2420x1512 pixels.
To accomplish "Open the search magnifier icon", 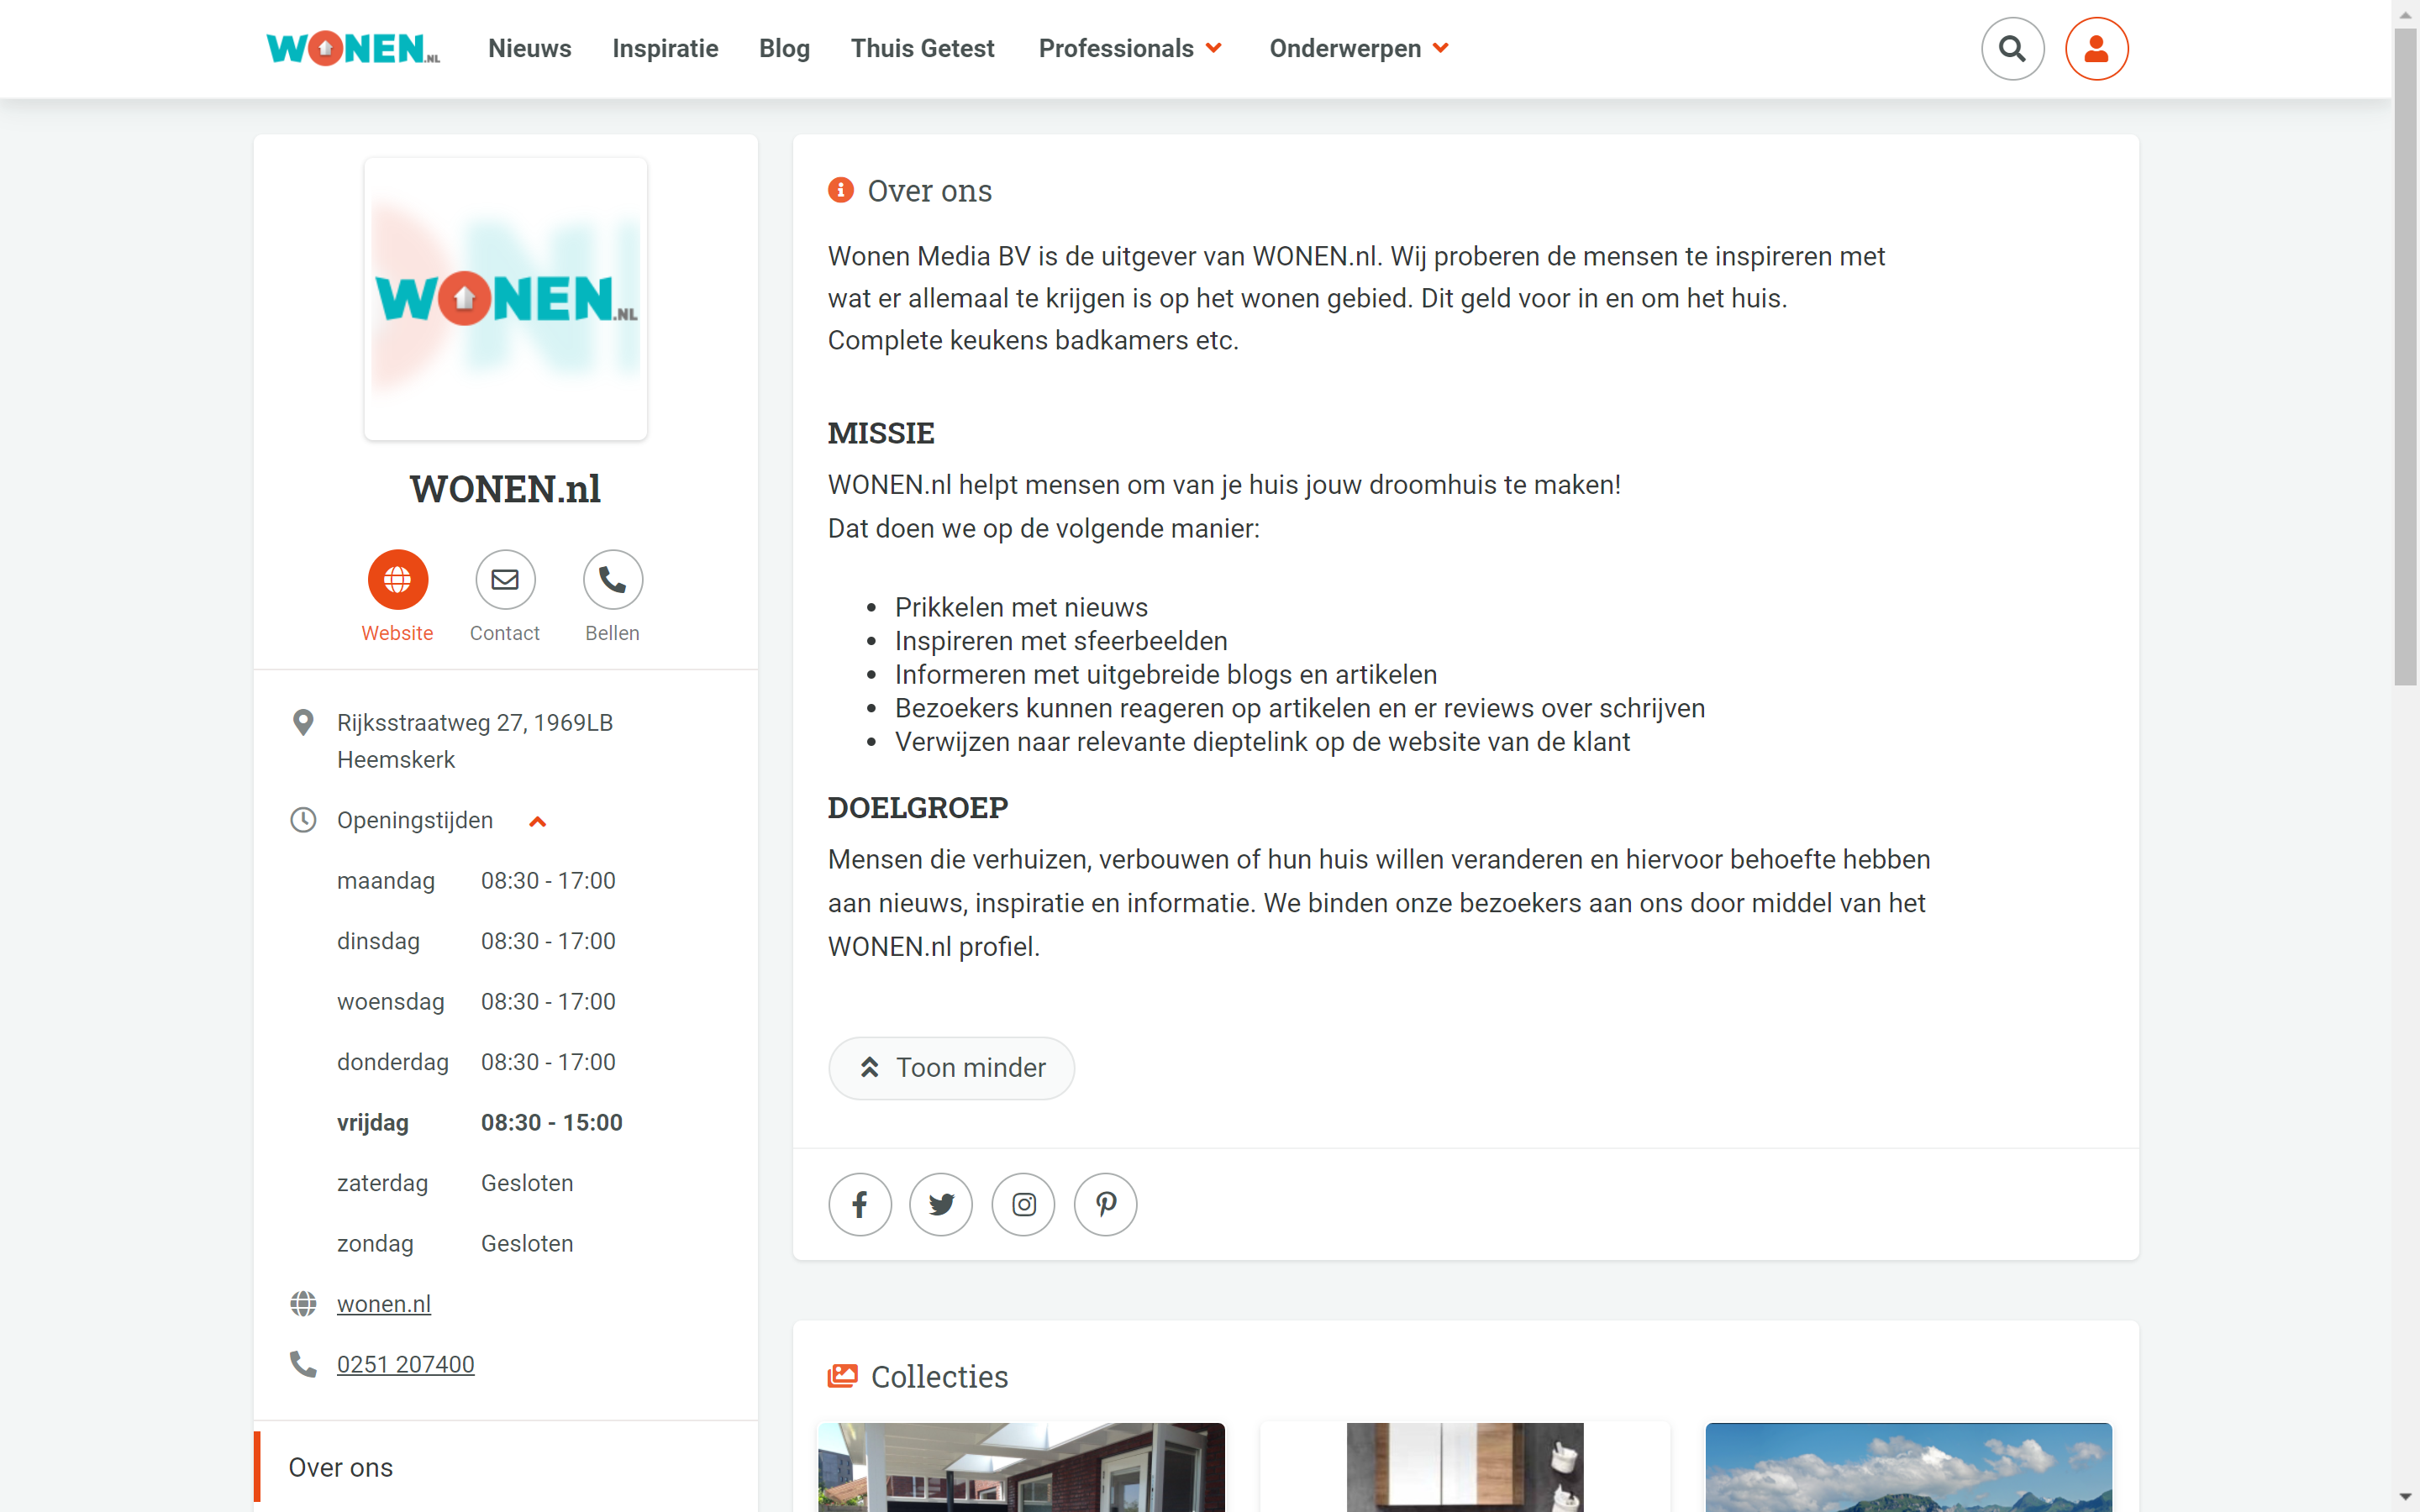I will (2012, 48).
